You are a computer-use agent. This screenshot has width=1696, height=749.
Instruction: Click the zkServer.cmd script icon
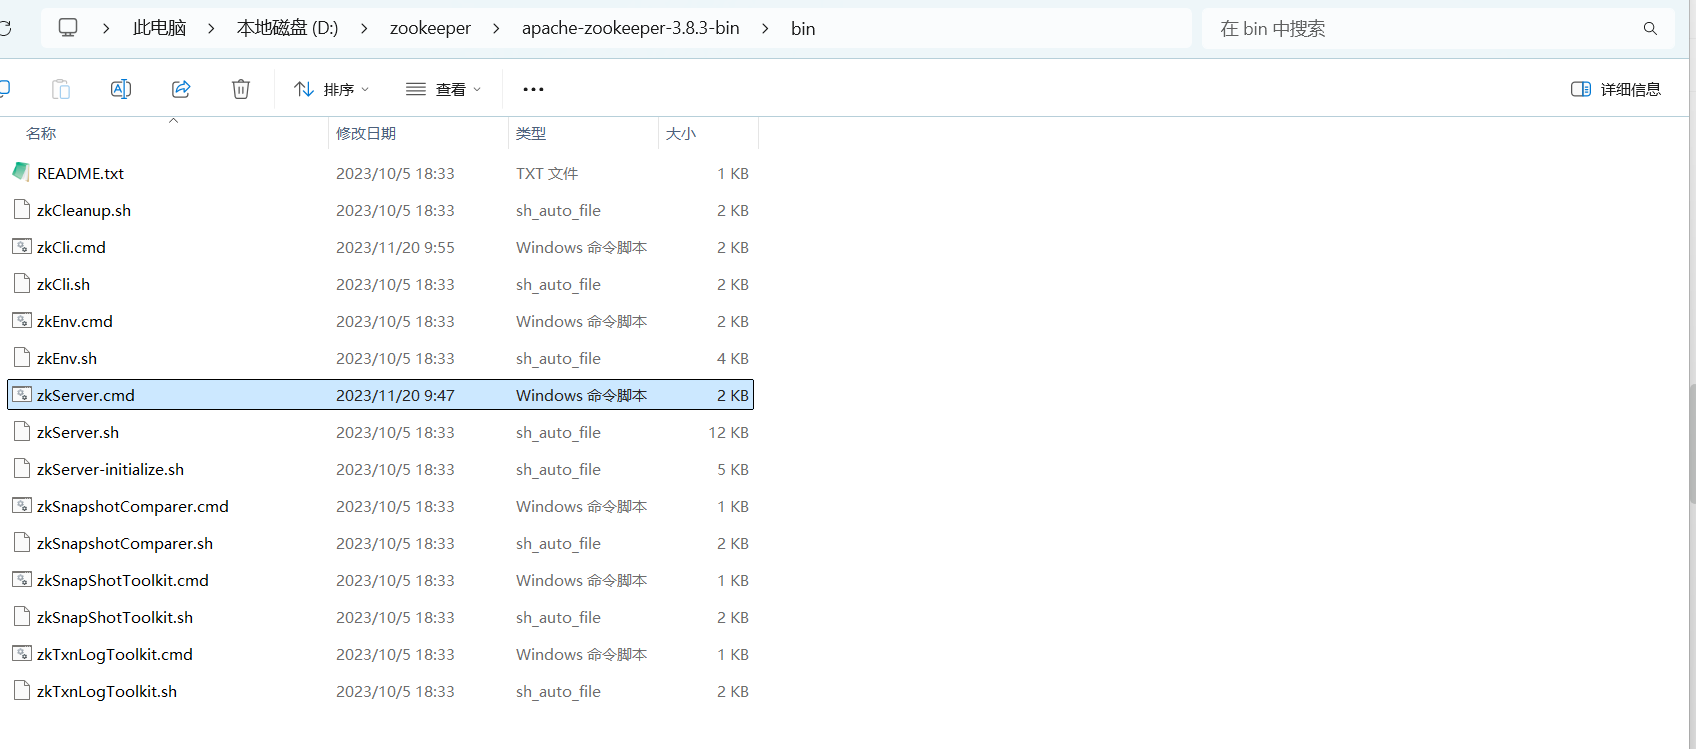(21, 394)
